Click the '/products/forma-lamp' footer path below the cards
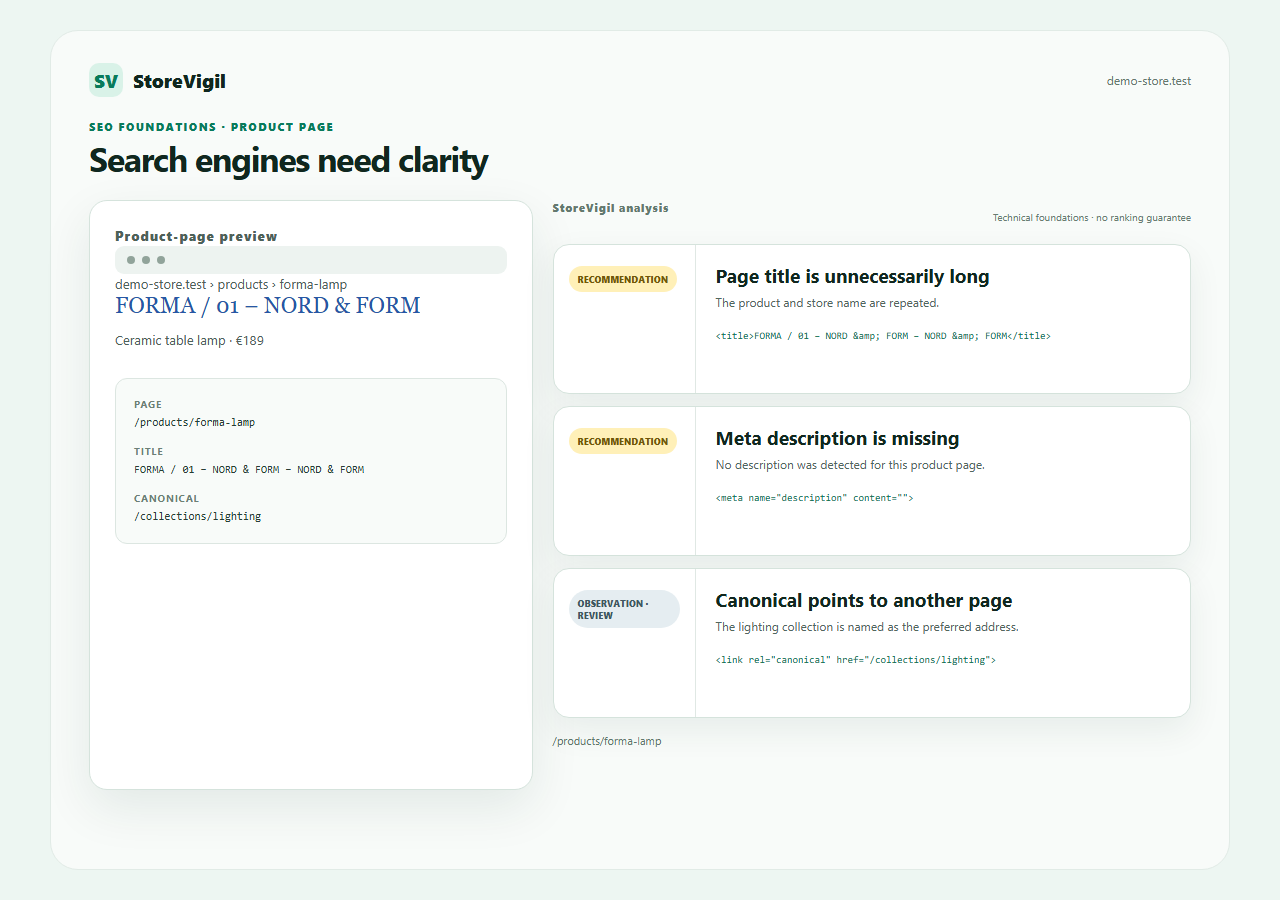The width and height of the screenshot is (1280, 900). (x=607, y=741)
